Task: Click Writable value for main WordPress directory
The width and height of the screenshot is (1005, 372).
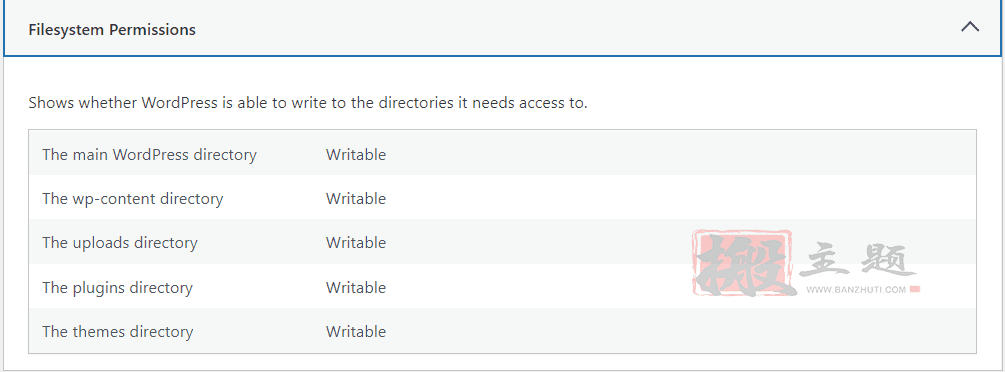Action: pyautogui.click(x=356, y=155)
